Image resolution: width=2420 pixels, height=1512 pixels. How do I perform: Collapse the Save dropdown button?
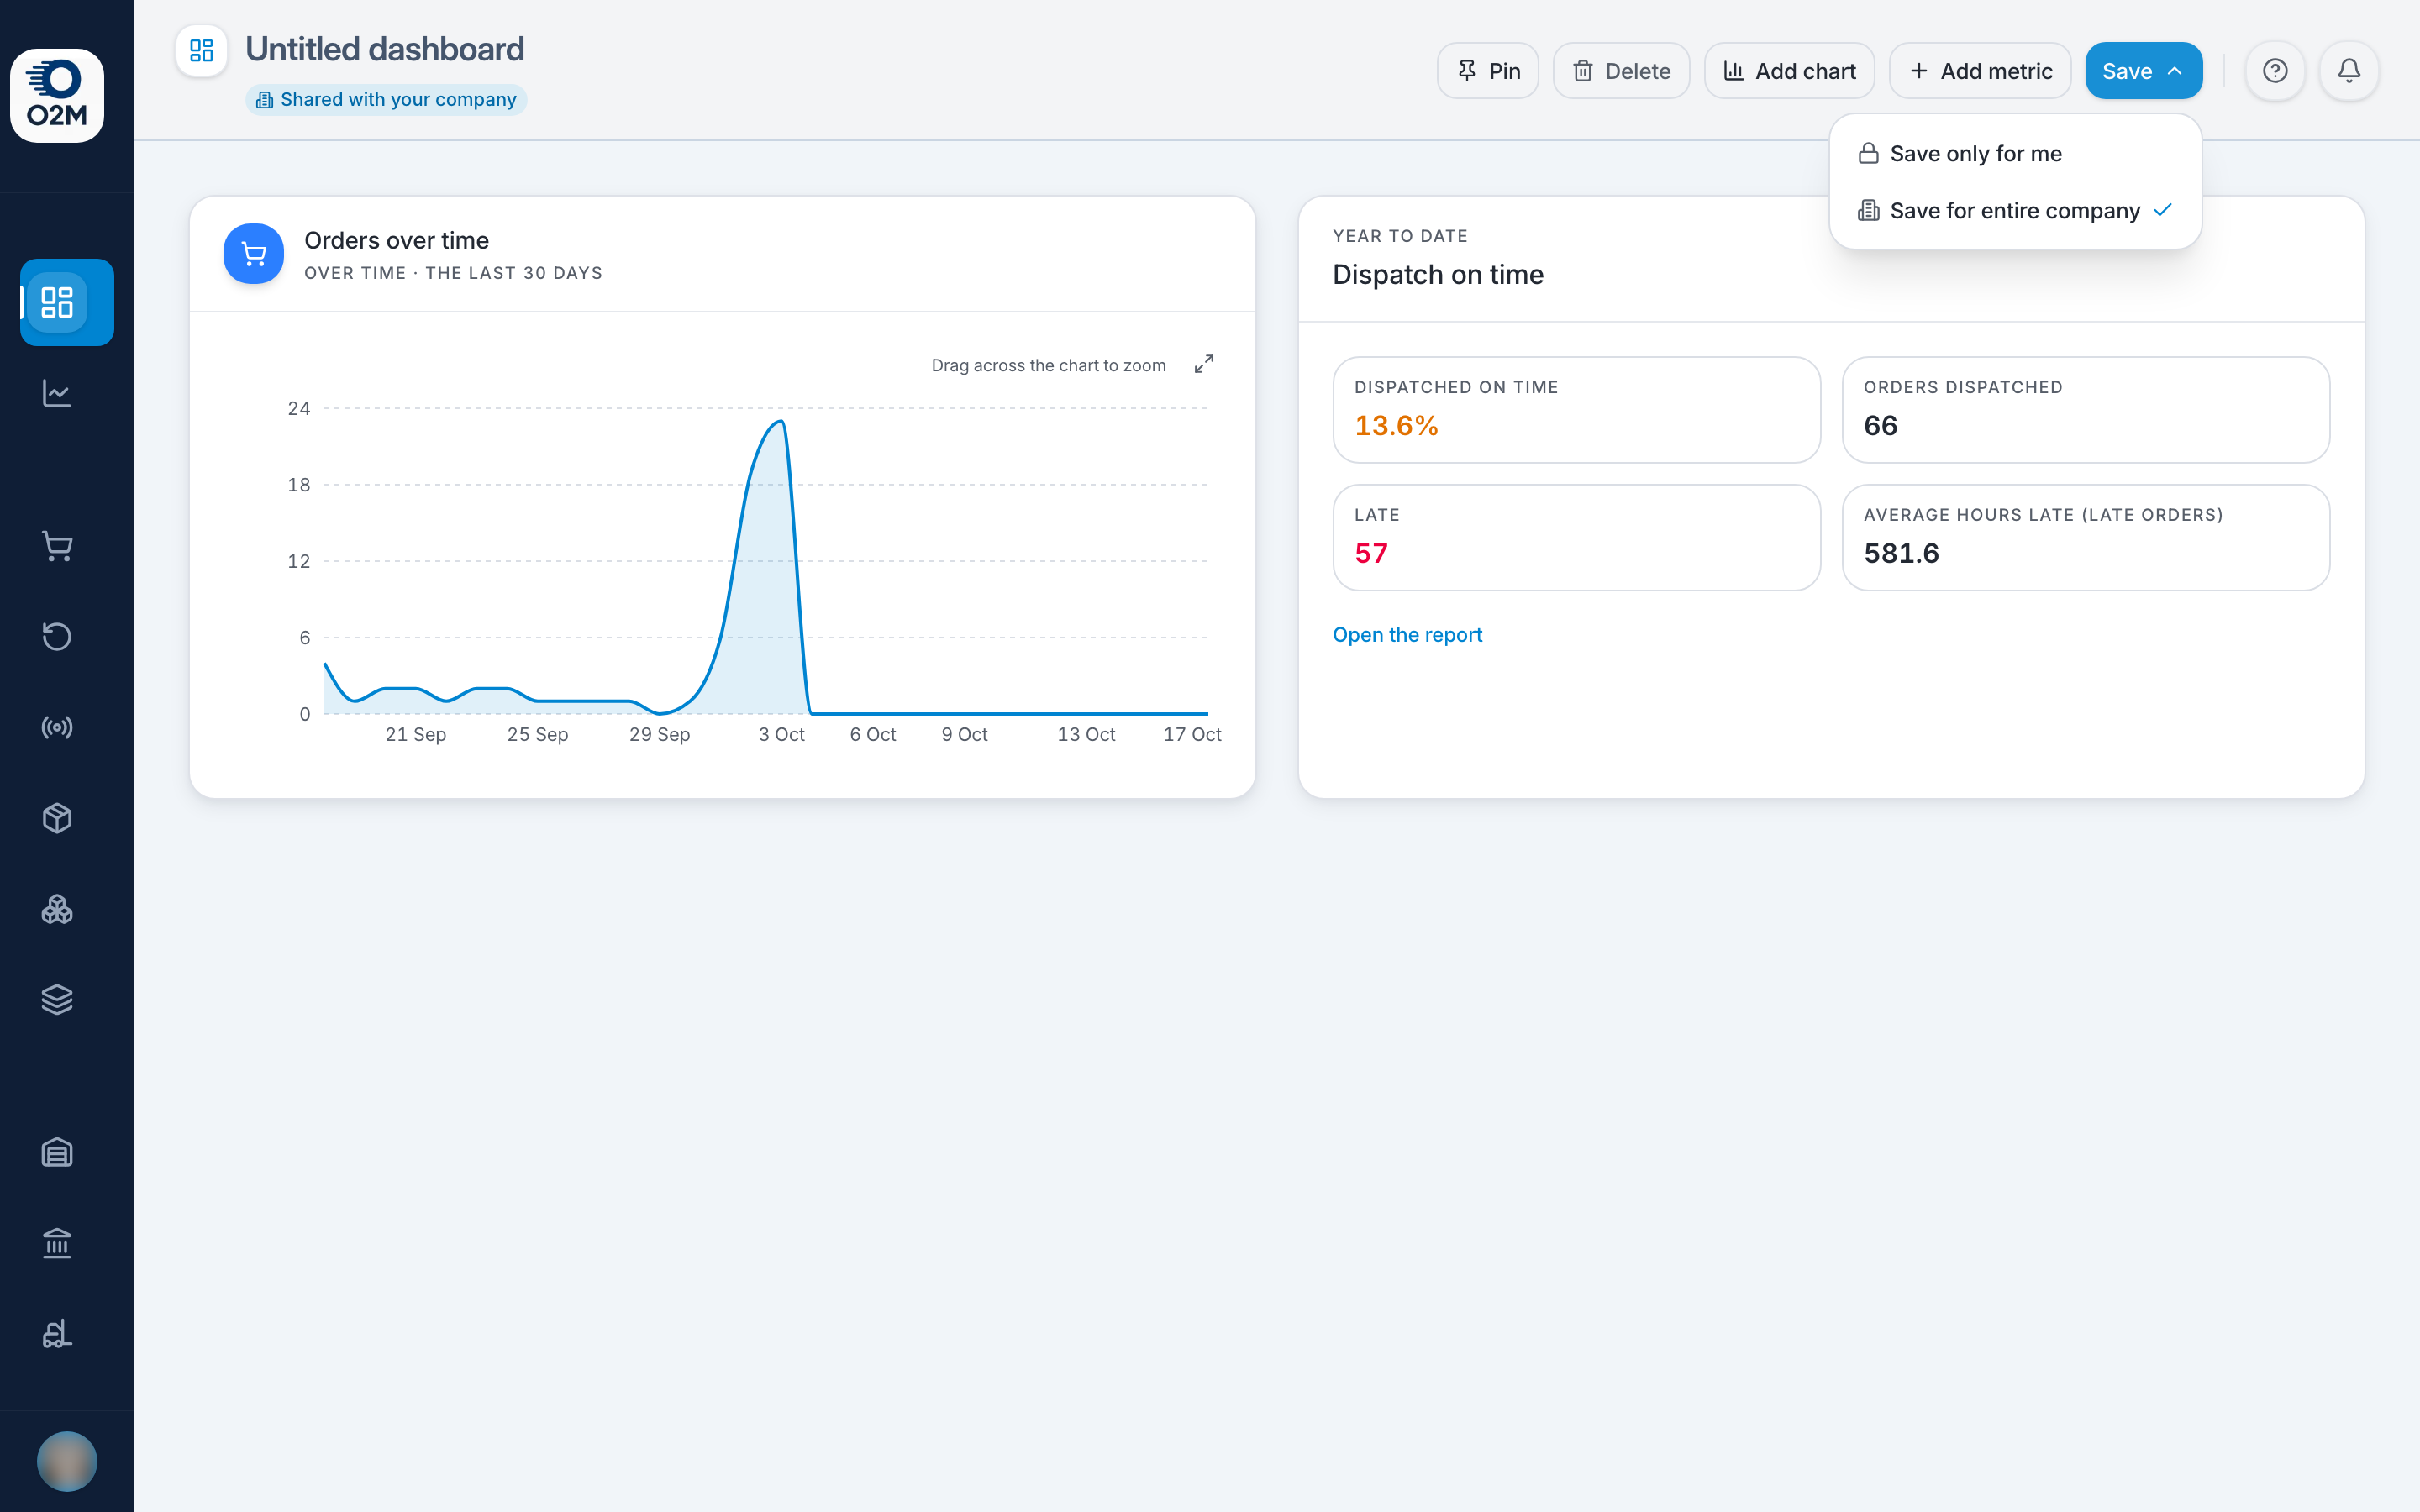[x=2143, y=71]
